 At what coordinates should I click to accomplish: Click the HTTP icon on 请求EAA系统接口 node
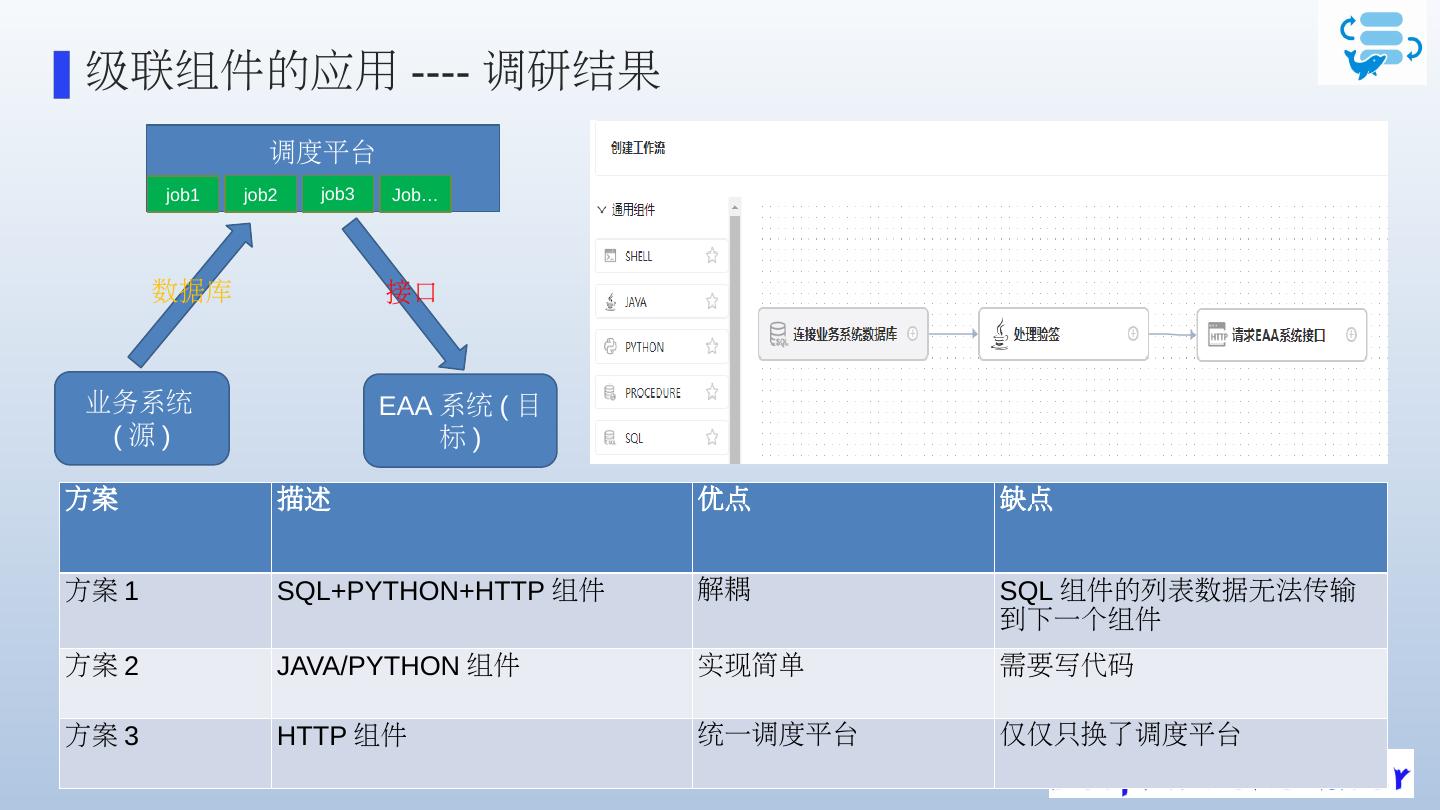[x=1217, y=334]
